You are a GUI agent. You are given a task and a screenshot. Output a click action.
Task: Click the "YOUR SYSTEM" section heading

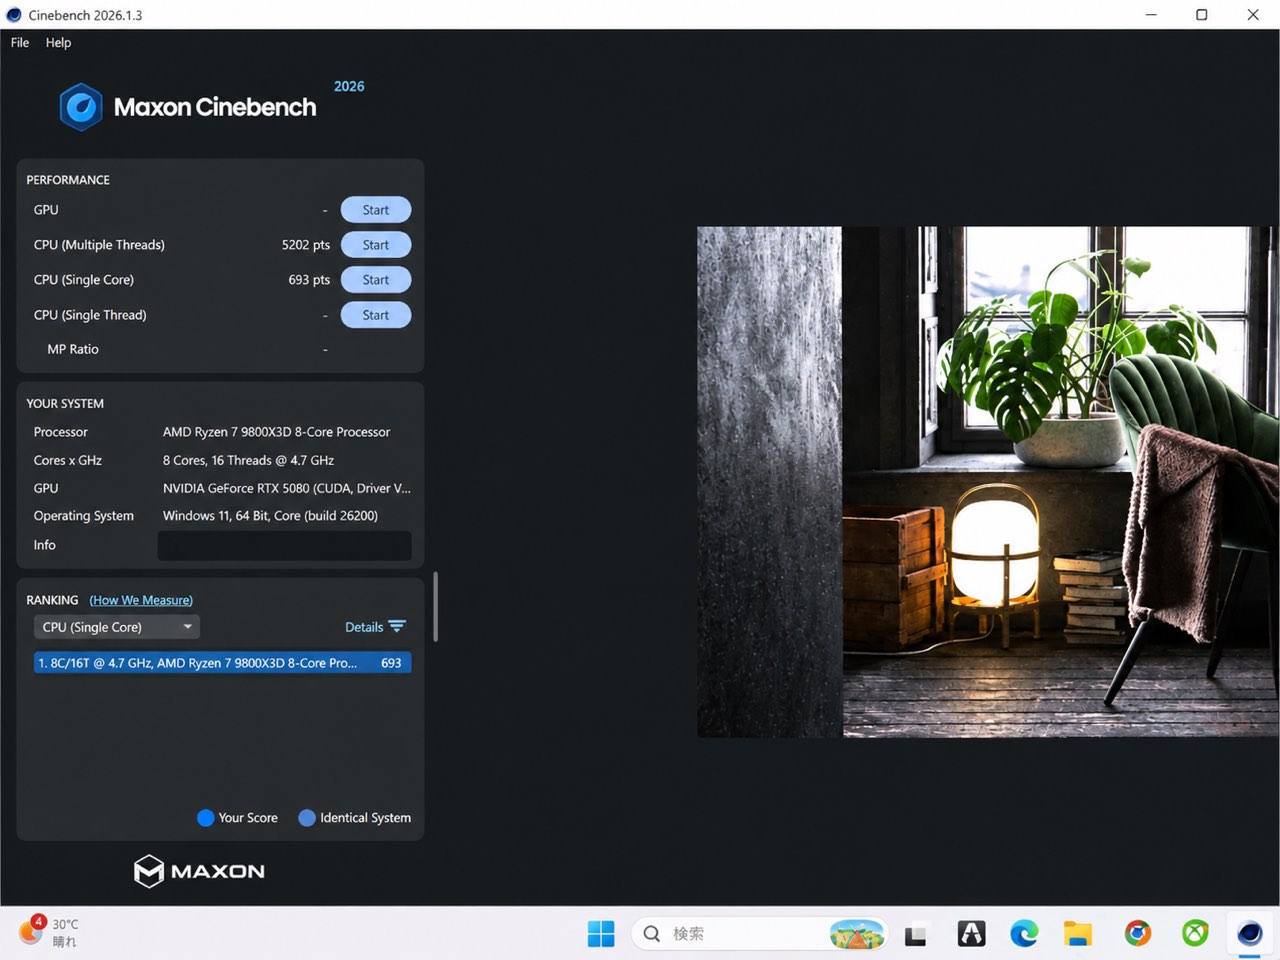[x=65, y=404]
